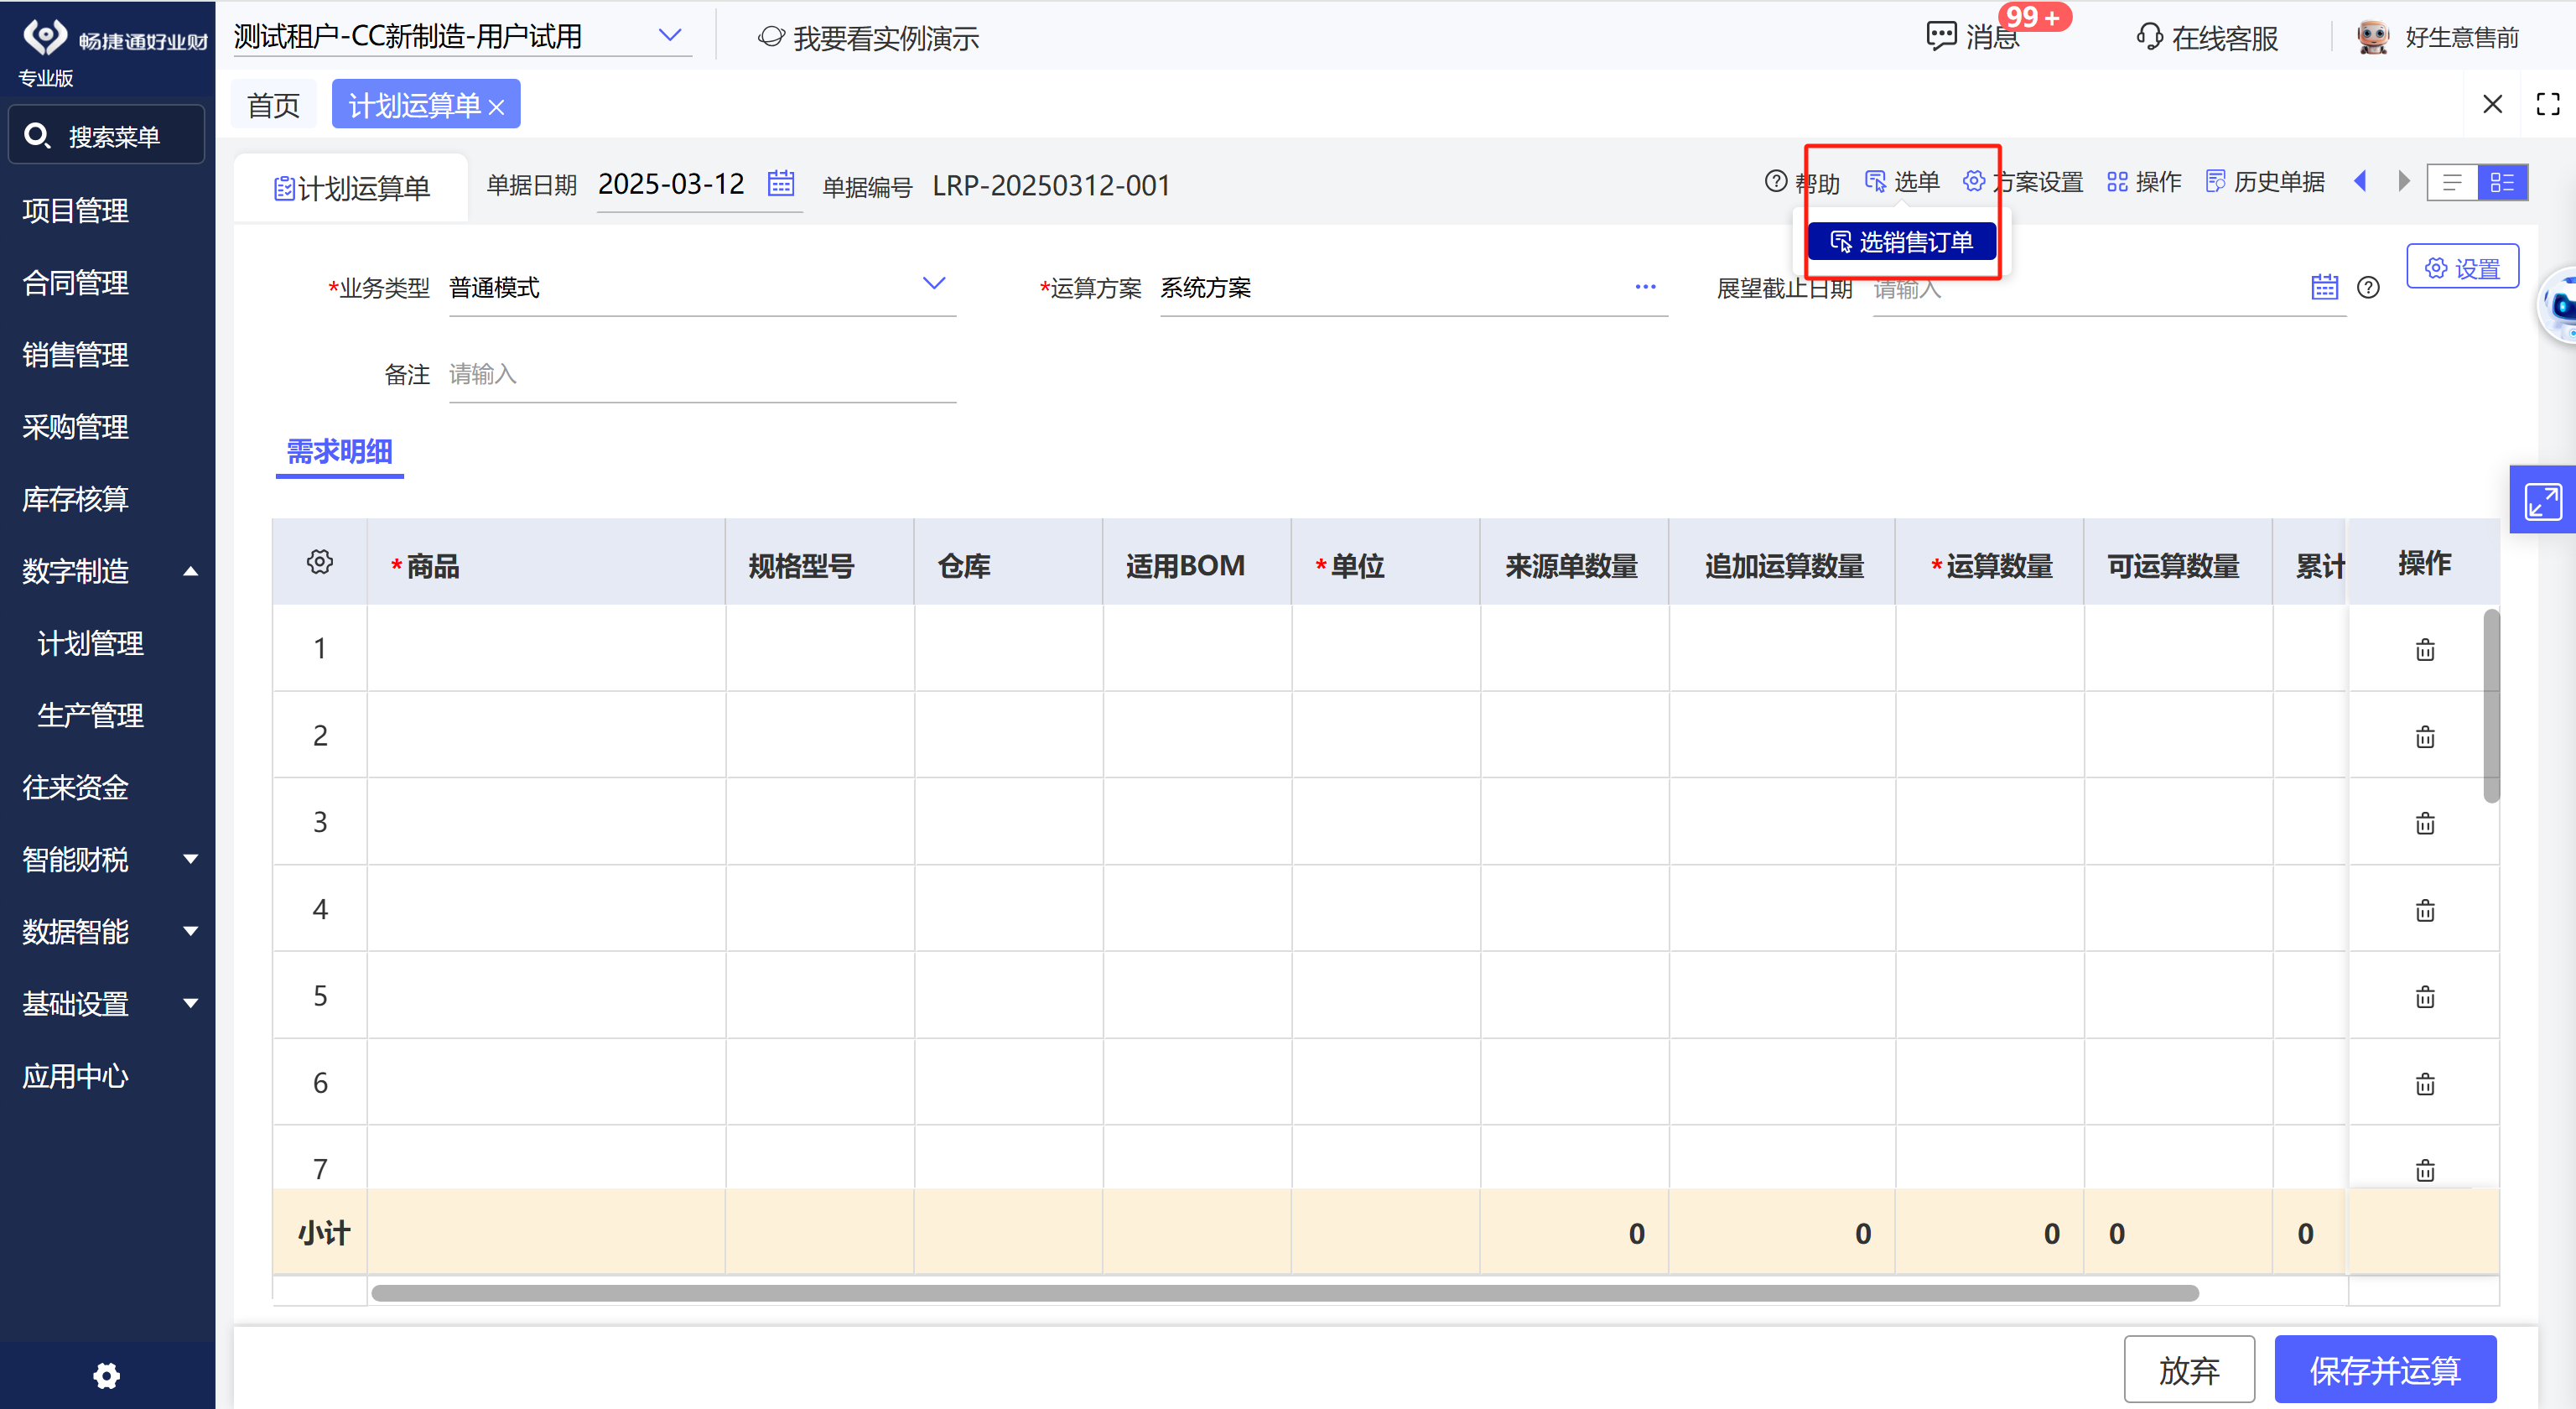Expand the 智能财税 menu arrow
The width and height of the screenshot is (2576, 1409).
coord(190,859)
